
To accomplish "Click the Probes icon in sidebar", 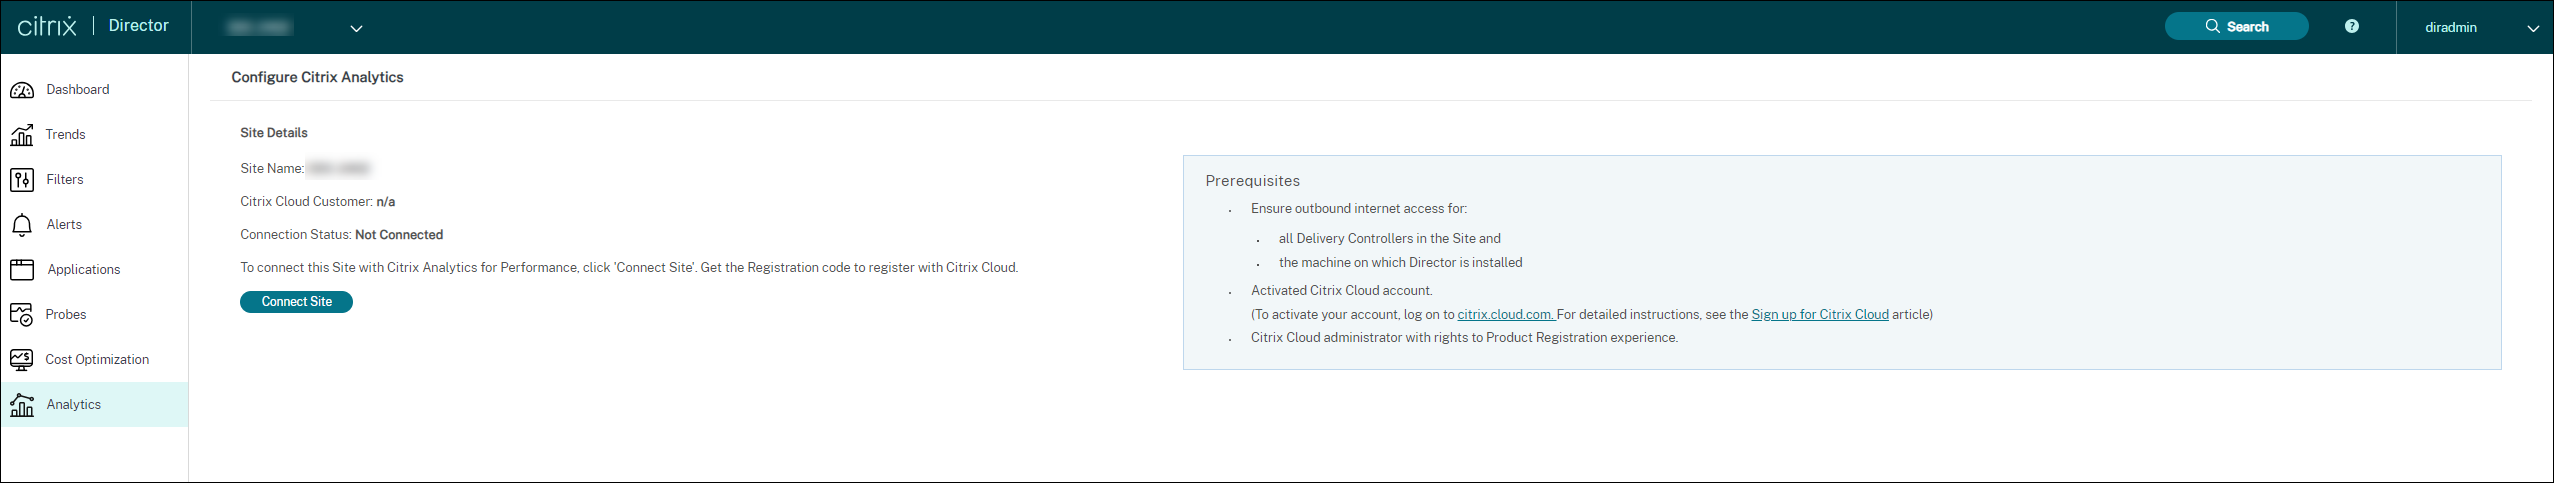I will [22, 315].
